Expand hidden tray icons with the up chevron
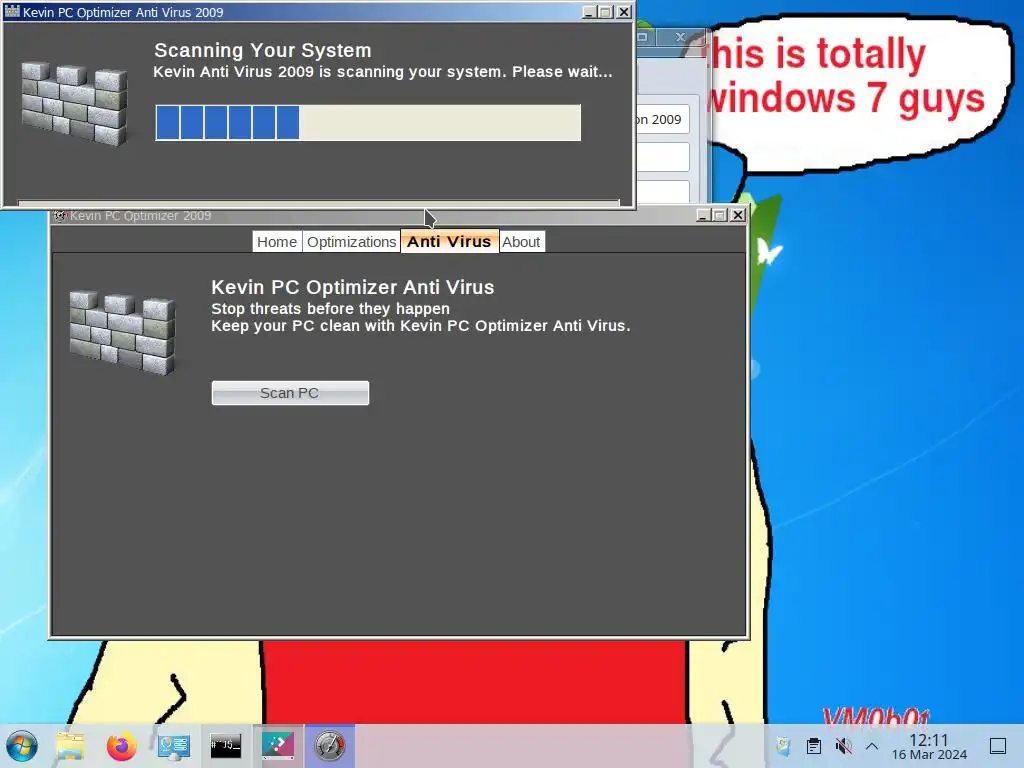This screenshot has width=1024, height=768. tap(871, 746)
